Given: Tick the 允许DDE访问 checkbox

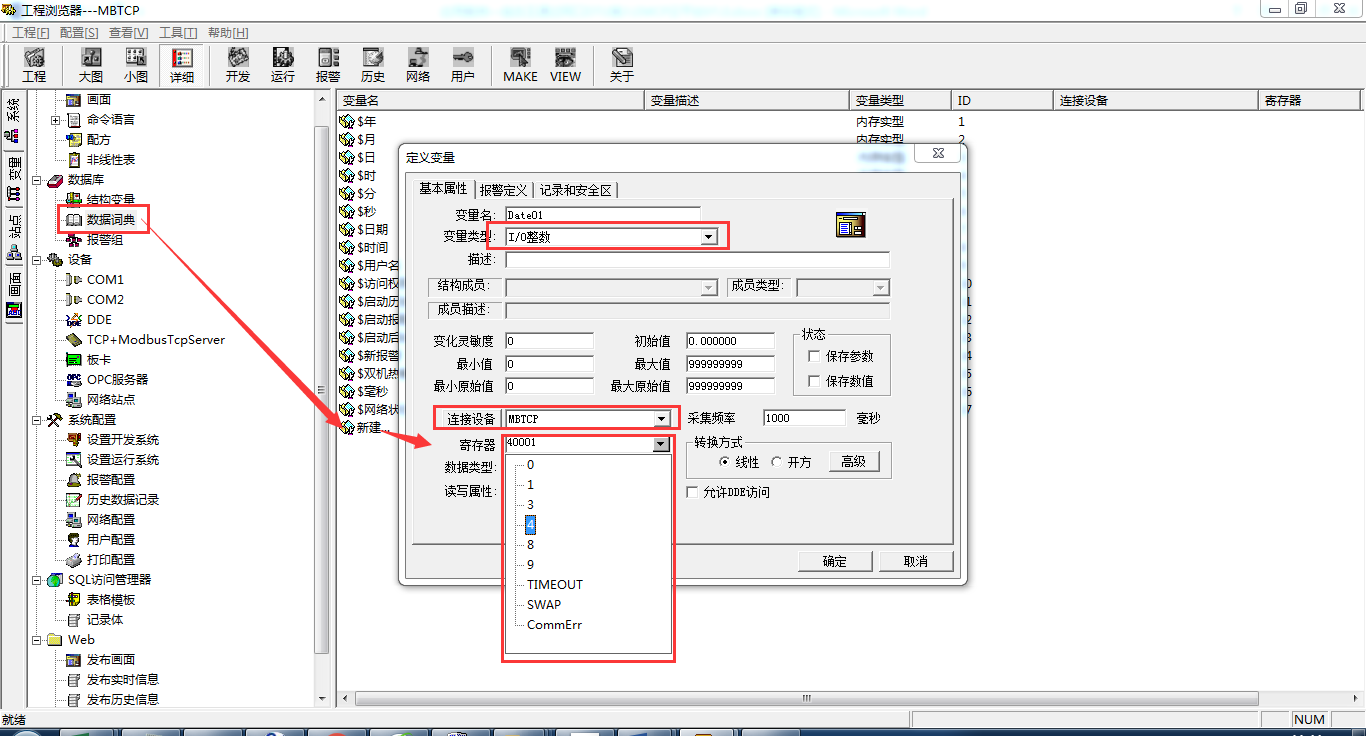Looking at the screenshot, I should pos(693,492).
